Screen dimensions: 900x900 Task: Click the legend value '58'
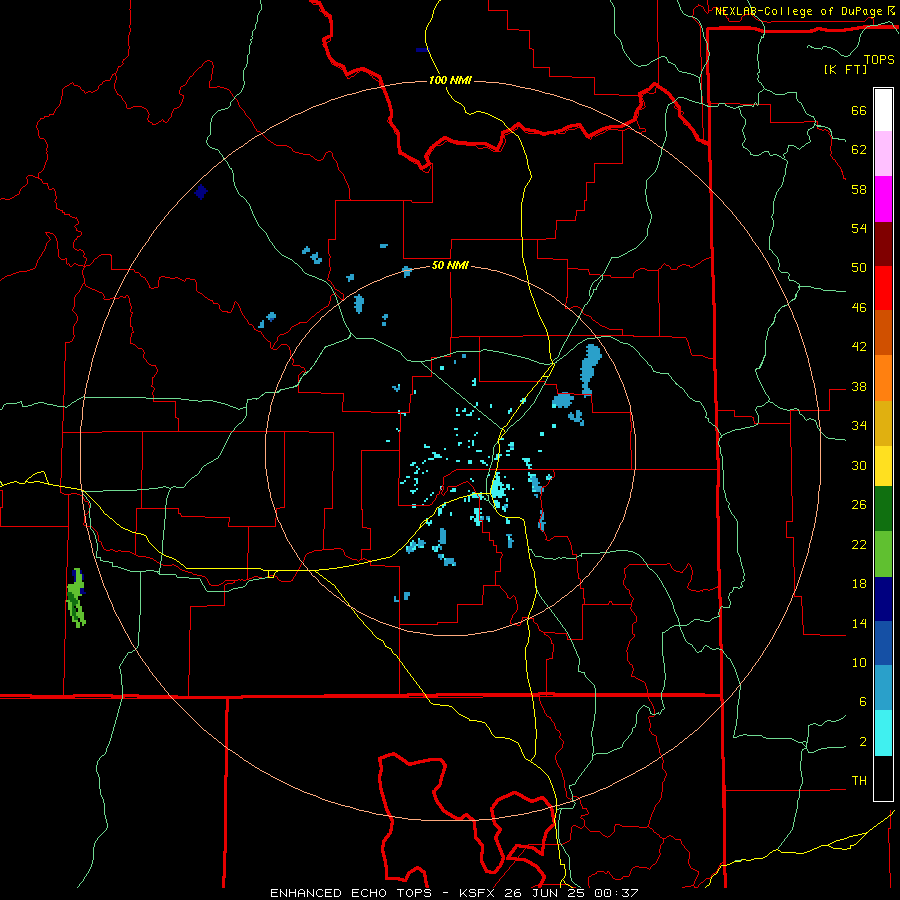coord(859,189)
